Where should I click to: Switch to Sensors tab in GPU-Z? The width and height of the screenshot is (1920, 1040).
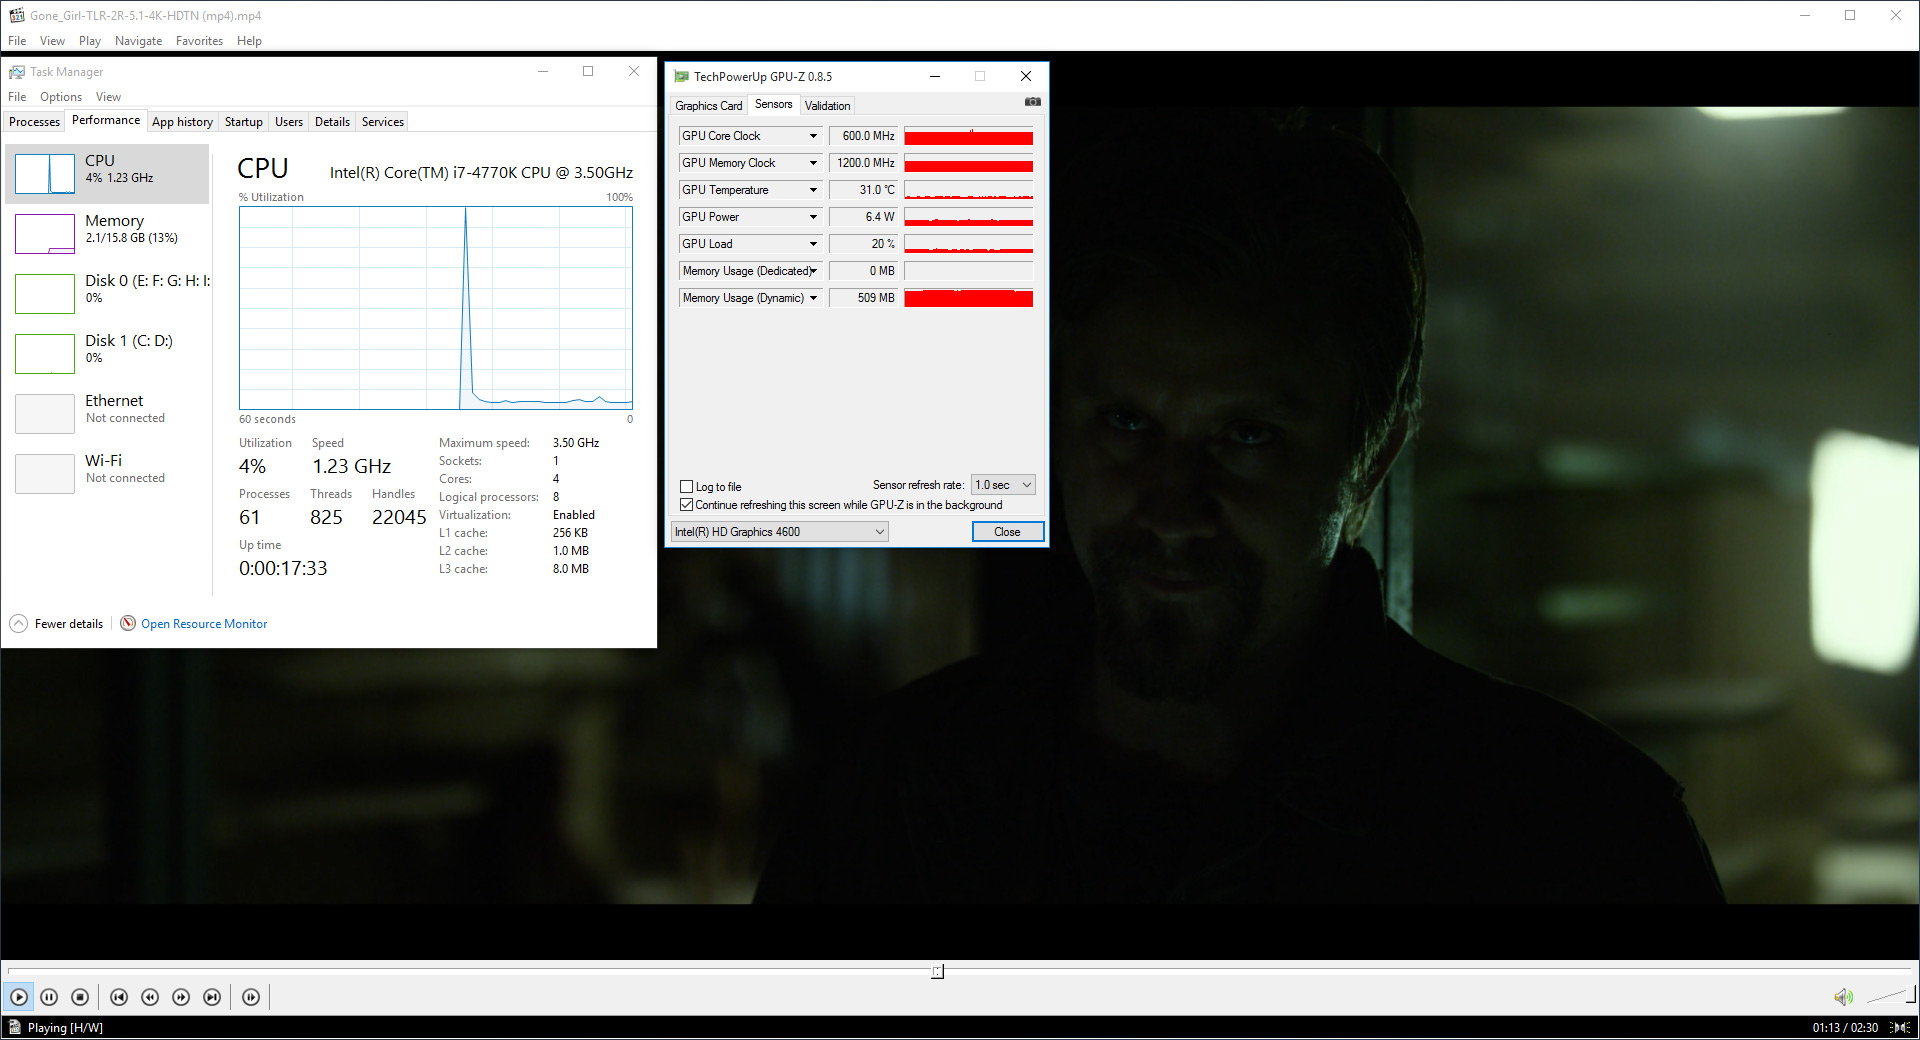773,104
